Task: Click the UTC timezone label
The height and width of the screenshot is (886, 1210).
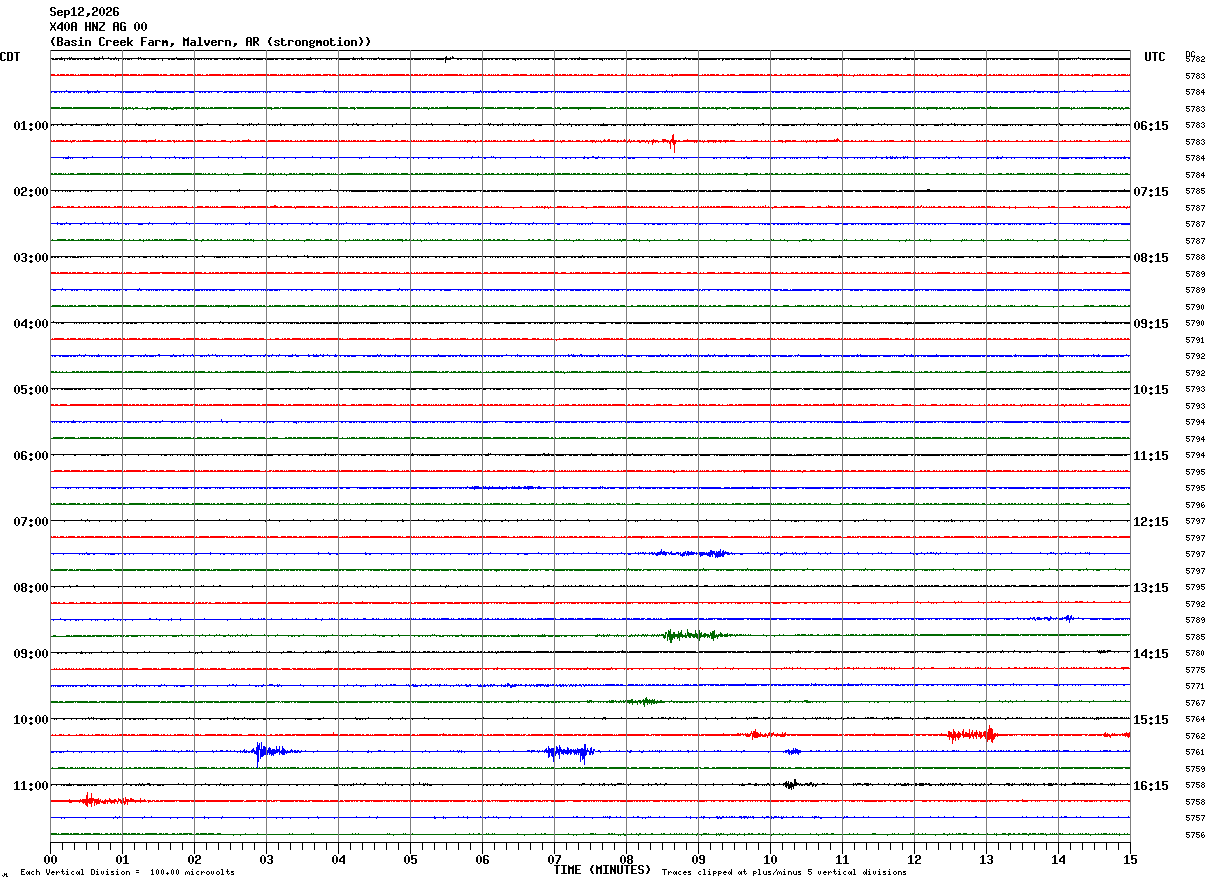Action: pyautogui.click(x=1155, y=57)
